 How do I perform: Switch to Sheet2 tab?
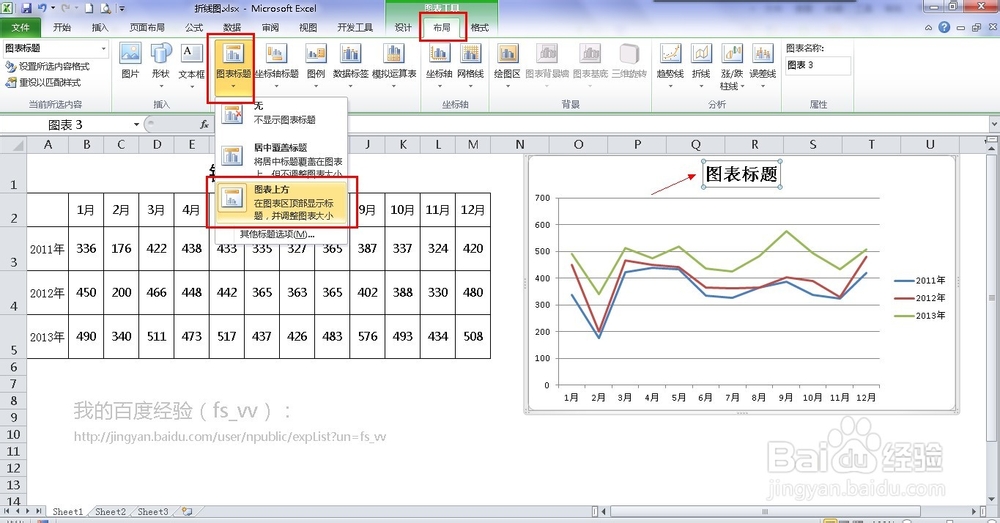(x=110, y=512)
